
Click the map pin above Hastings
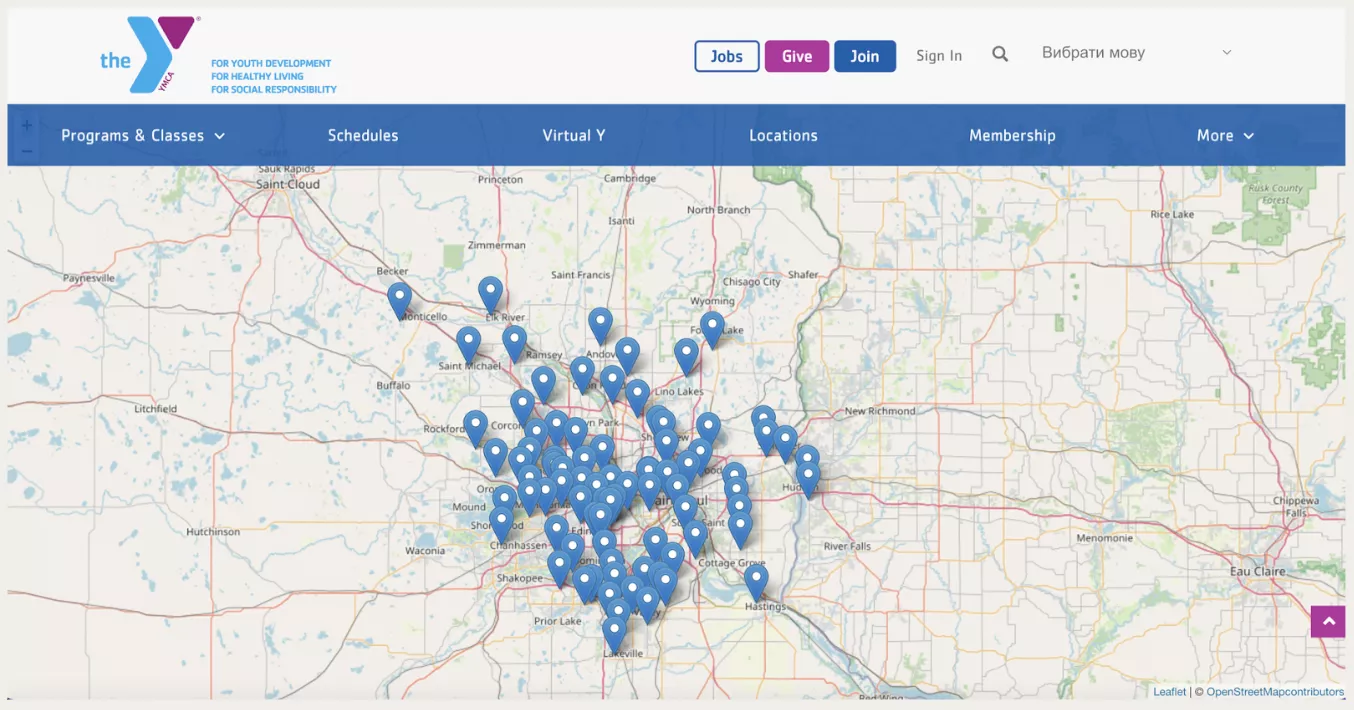pos(756,580)
